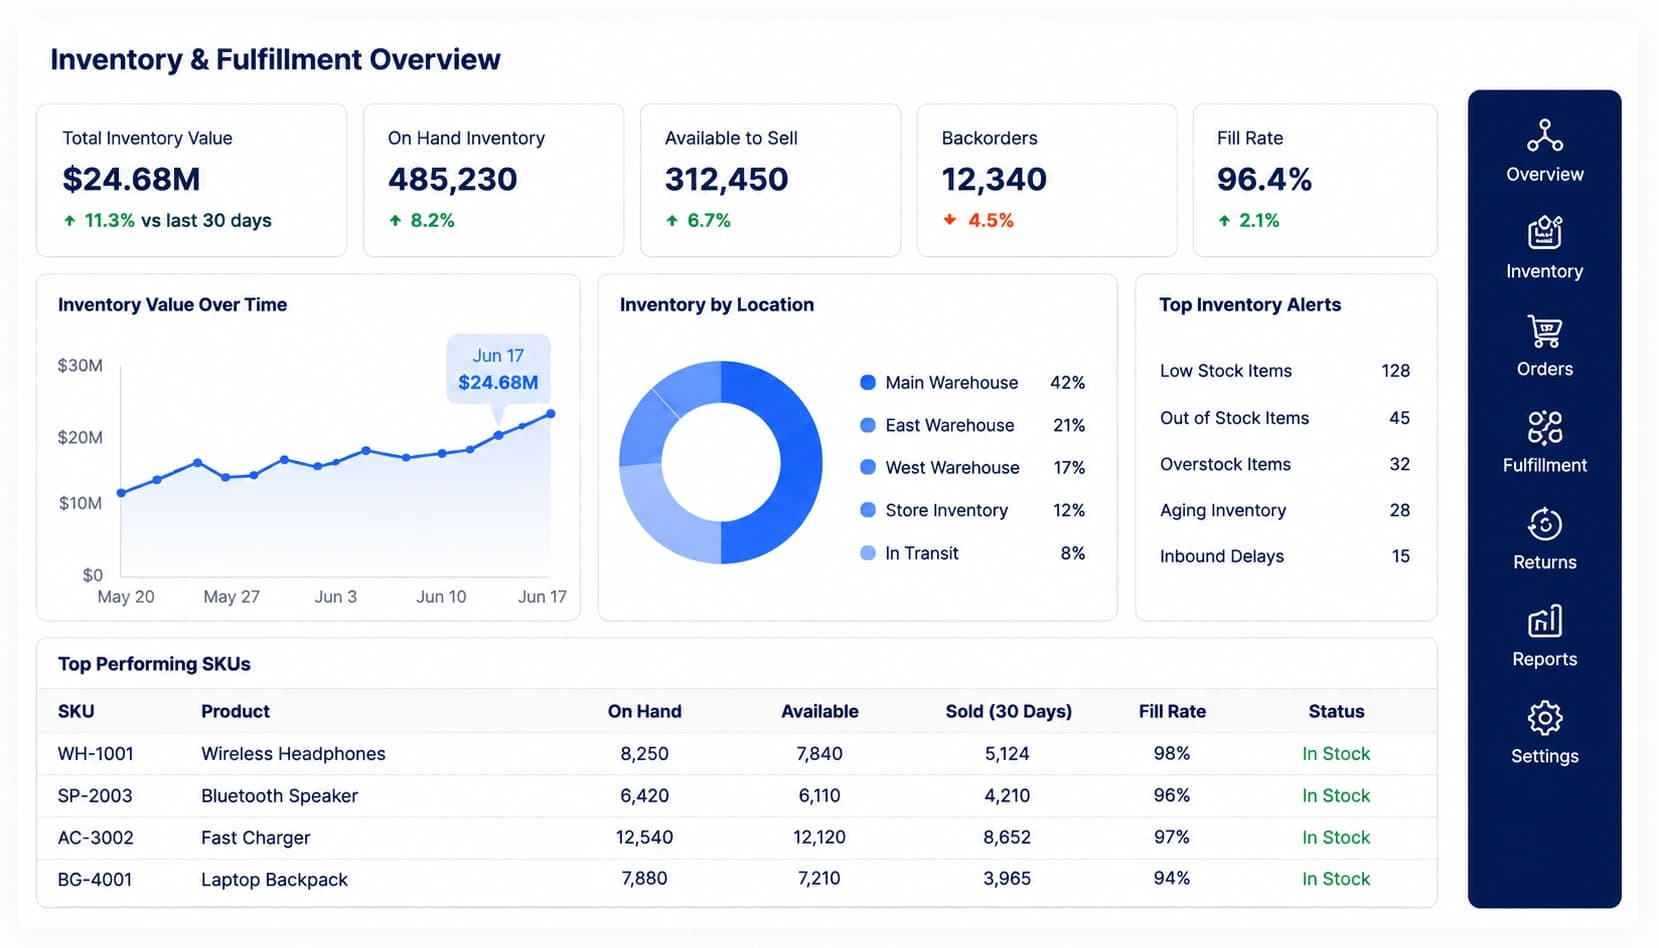The image size is (1659, 948).
Task: Select SKU WH-1001 cell
Action: 95,754
